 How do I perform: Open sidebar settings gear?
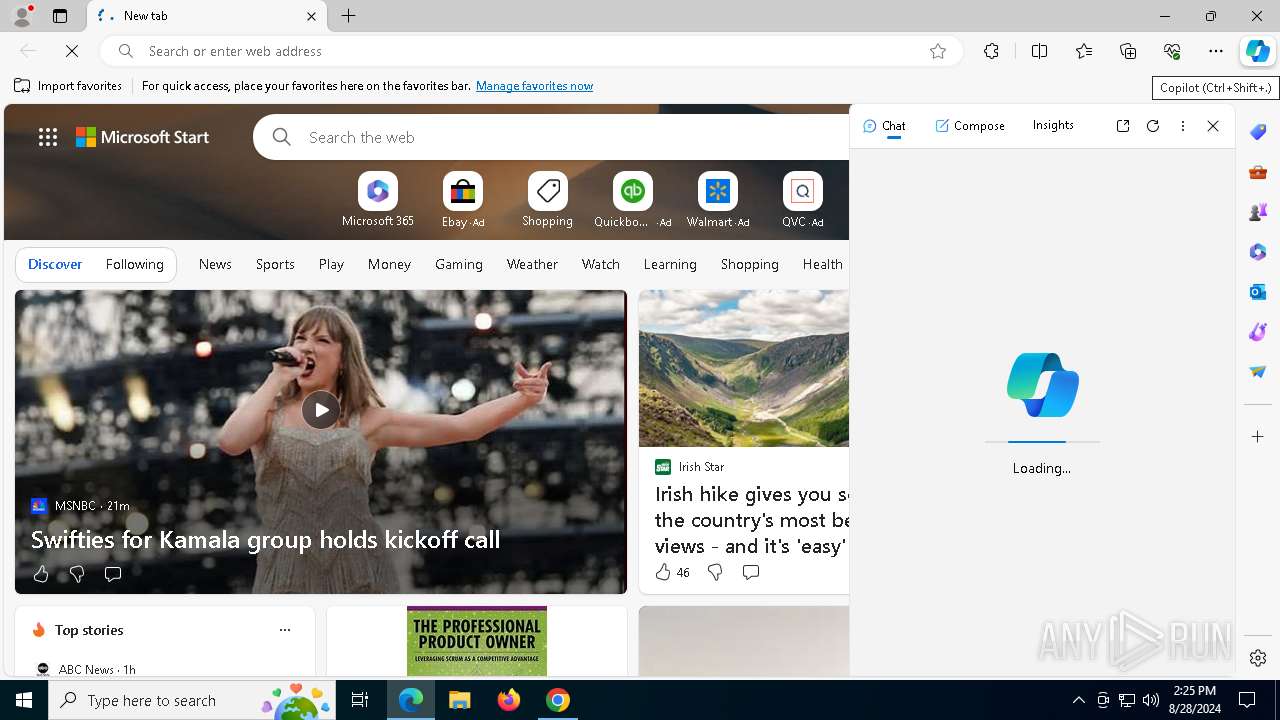click(1258, 658)
